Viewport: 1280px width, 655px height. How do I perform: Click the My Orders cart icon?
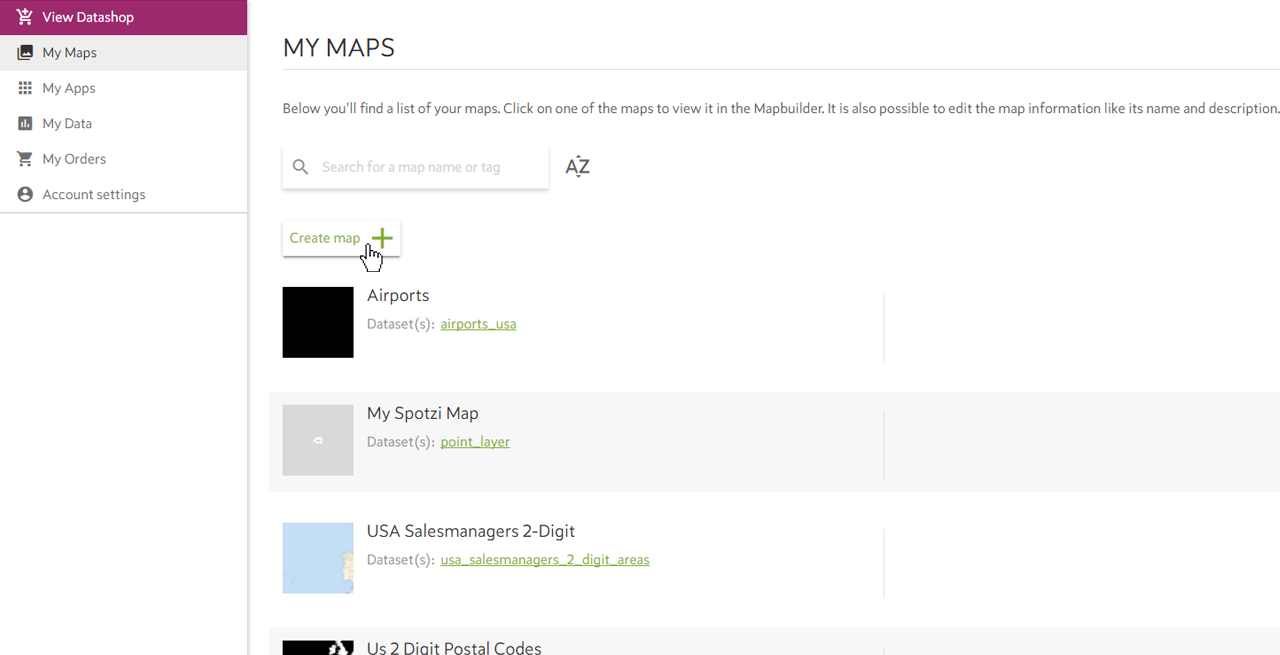[25, 159]
